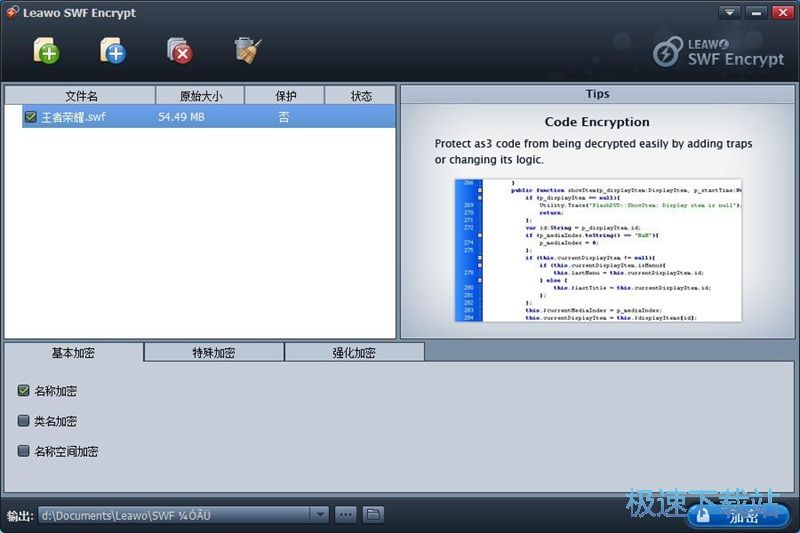The height and width of the screenshot is (533, 800).
Task: Enable the 名称空间加密 checkbox
Action: (23, 451)
